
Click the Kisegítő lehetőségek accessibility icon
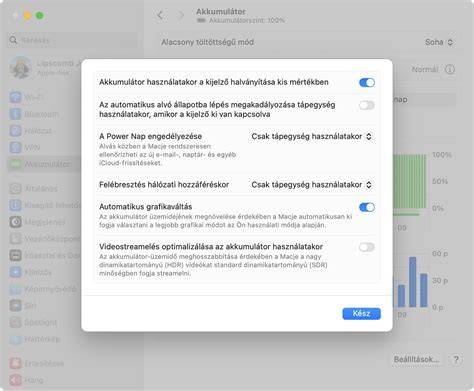pyautogui.click(x=15, y=205)
